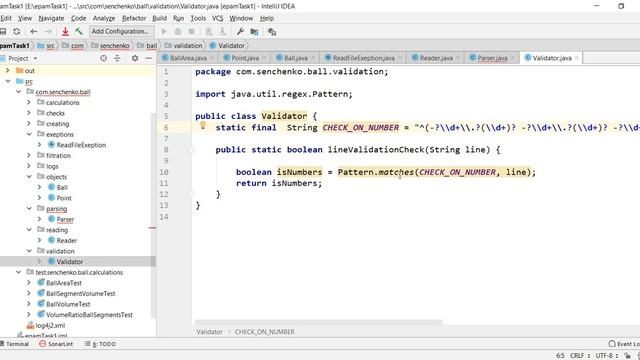Click validation breadcrumb in navigation bar

187,46
